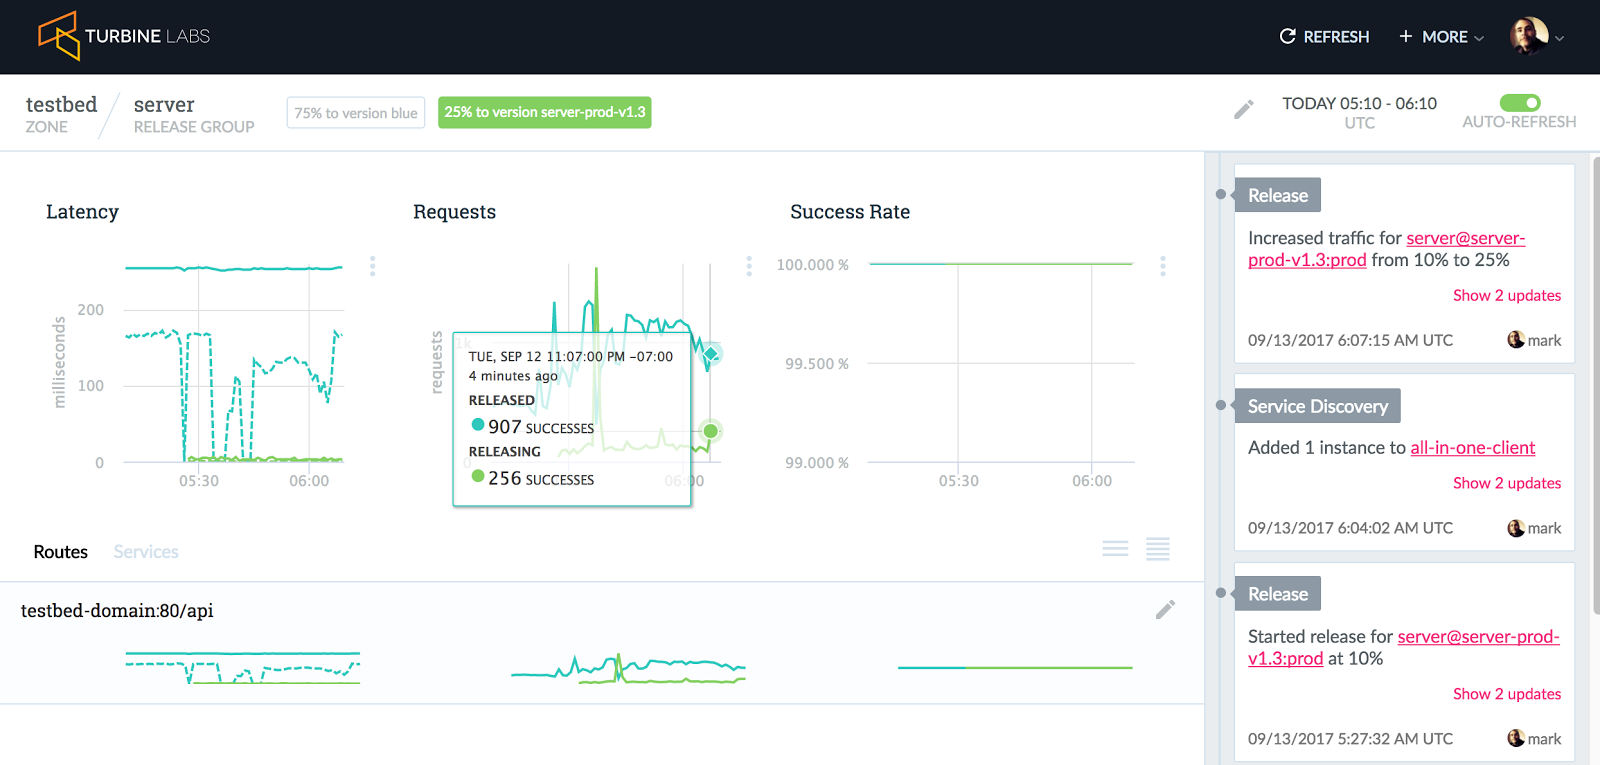Toggle the Auto-Refresh switch
The height and width of the screenshot is (765, 1600).
(1520, 103)
